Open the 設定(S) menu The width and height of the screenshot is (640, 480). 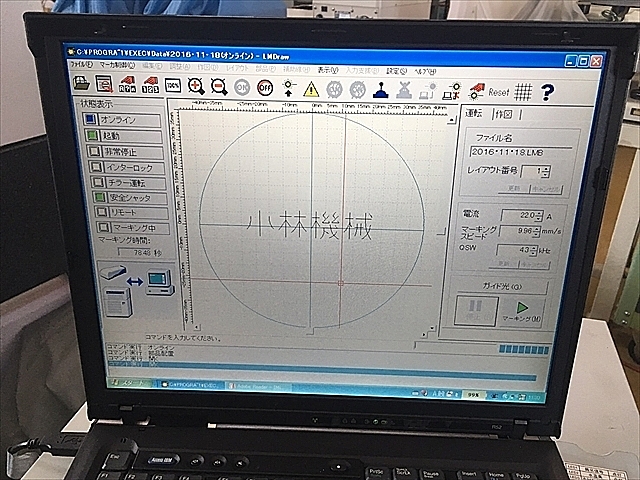tap(396, 71)
